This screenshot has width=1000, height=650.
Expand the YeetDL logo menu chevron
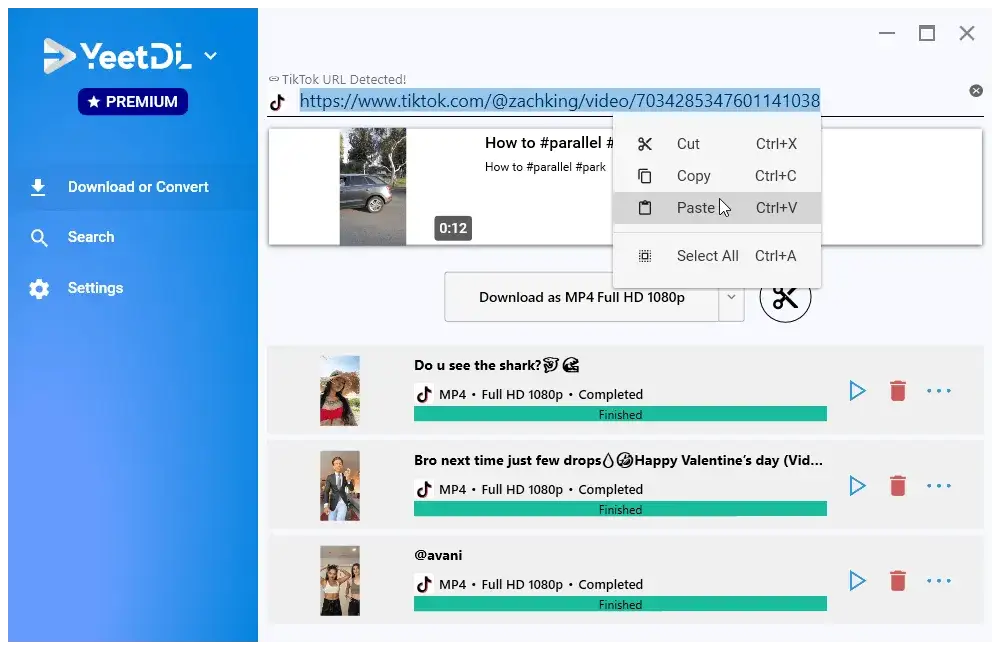pyautogui.click(x=210, y=56)
